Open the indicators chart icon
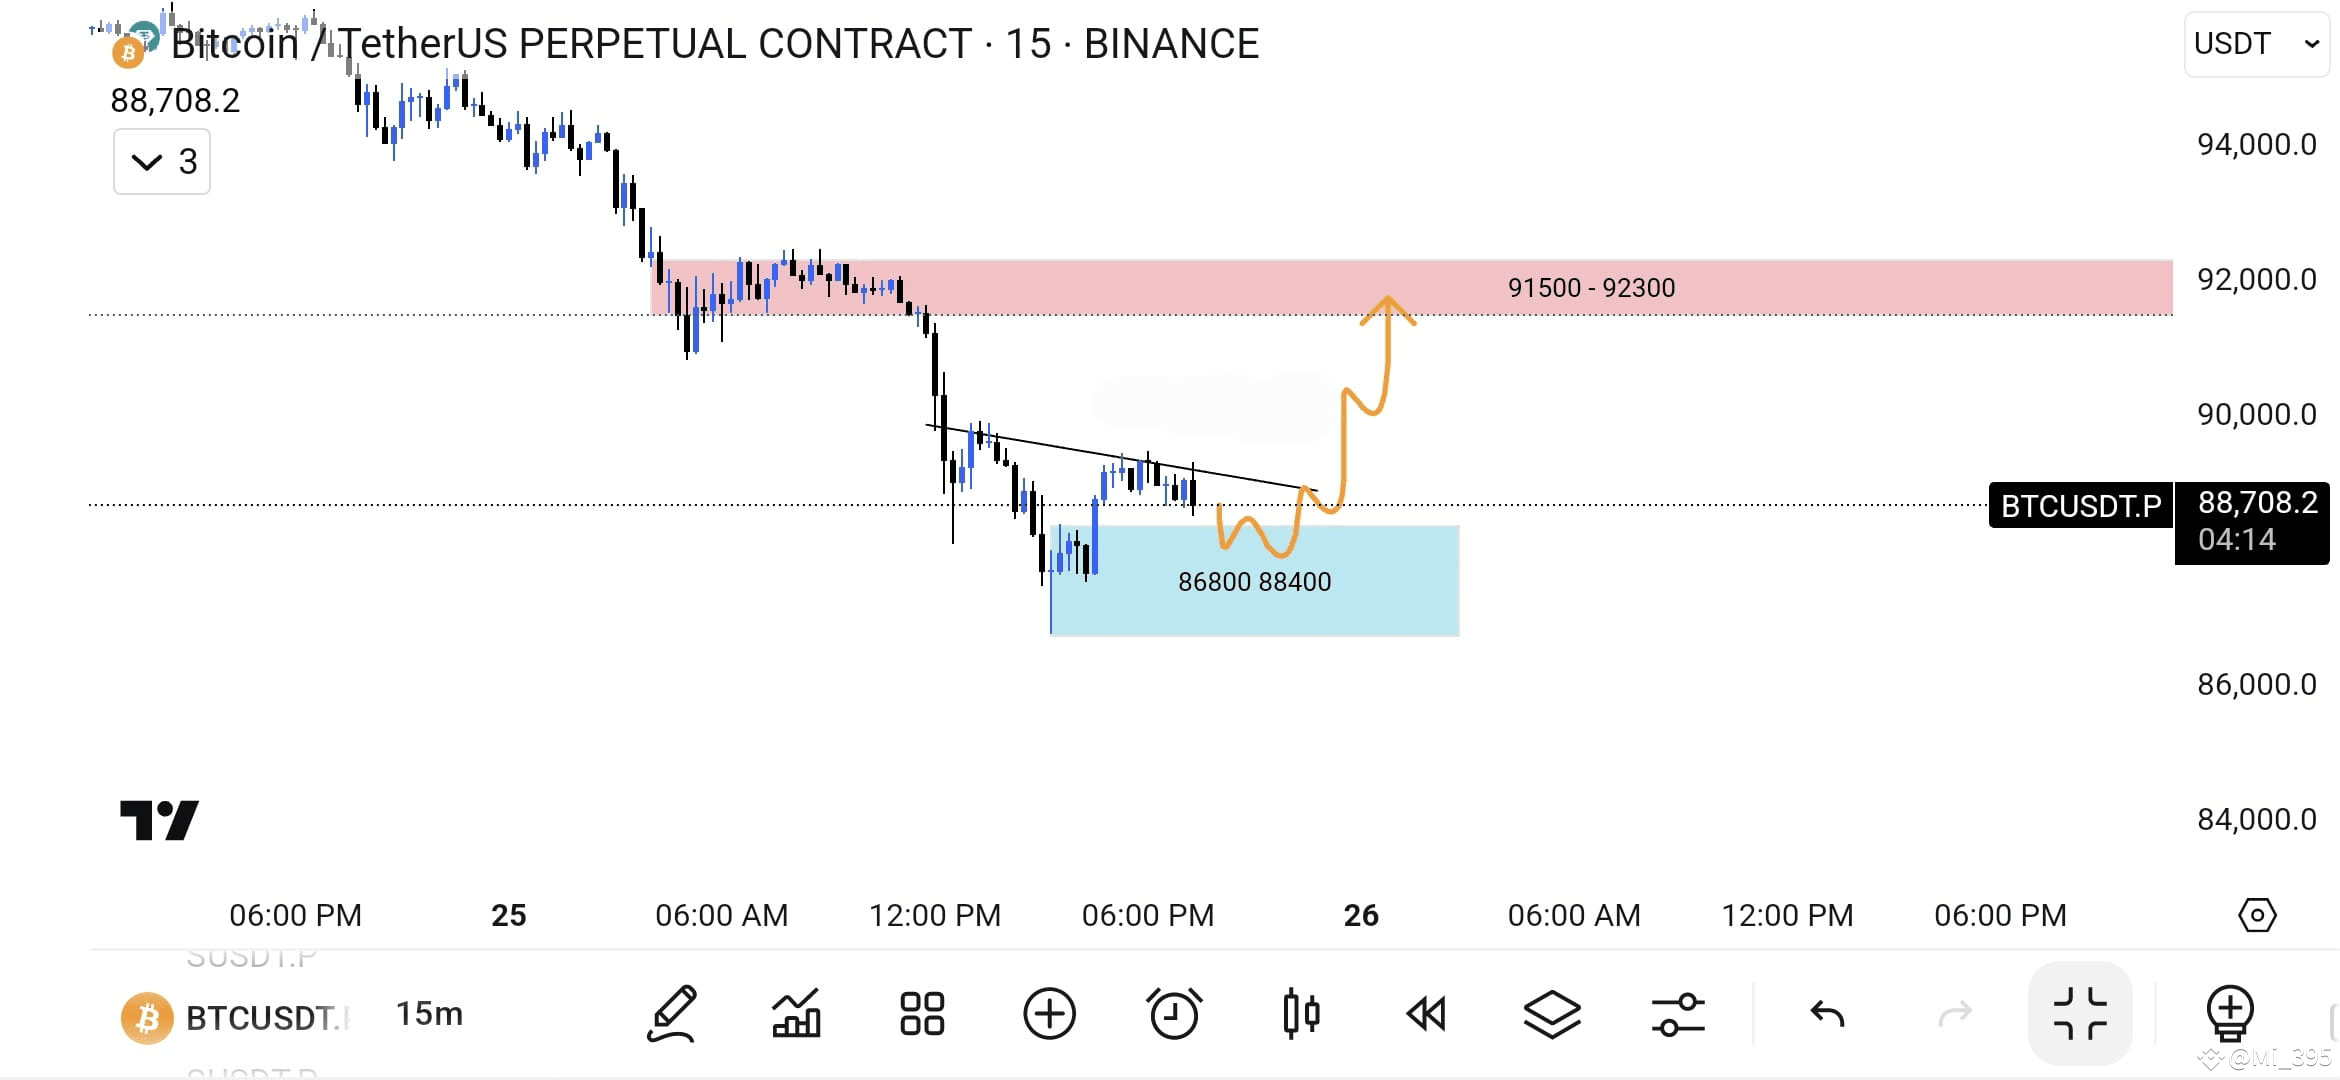The height and width of the screenshot is (1080, 2340). click(x=797, y=1014)
